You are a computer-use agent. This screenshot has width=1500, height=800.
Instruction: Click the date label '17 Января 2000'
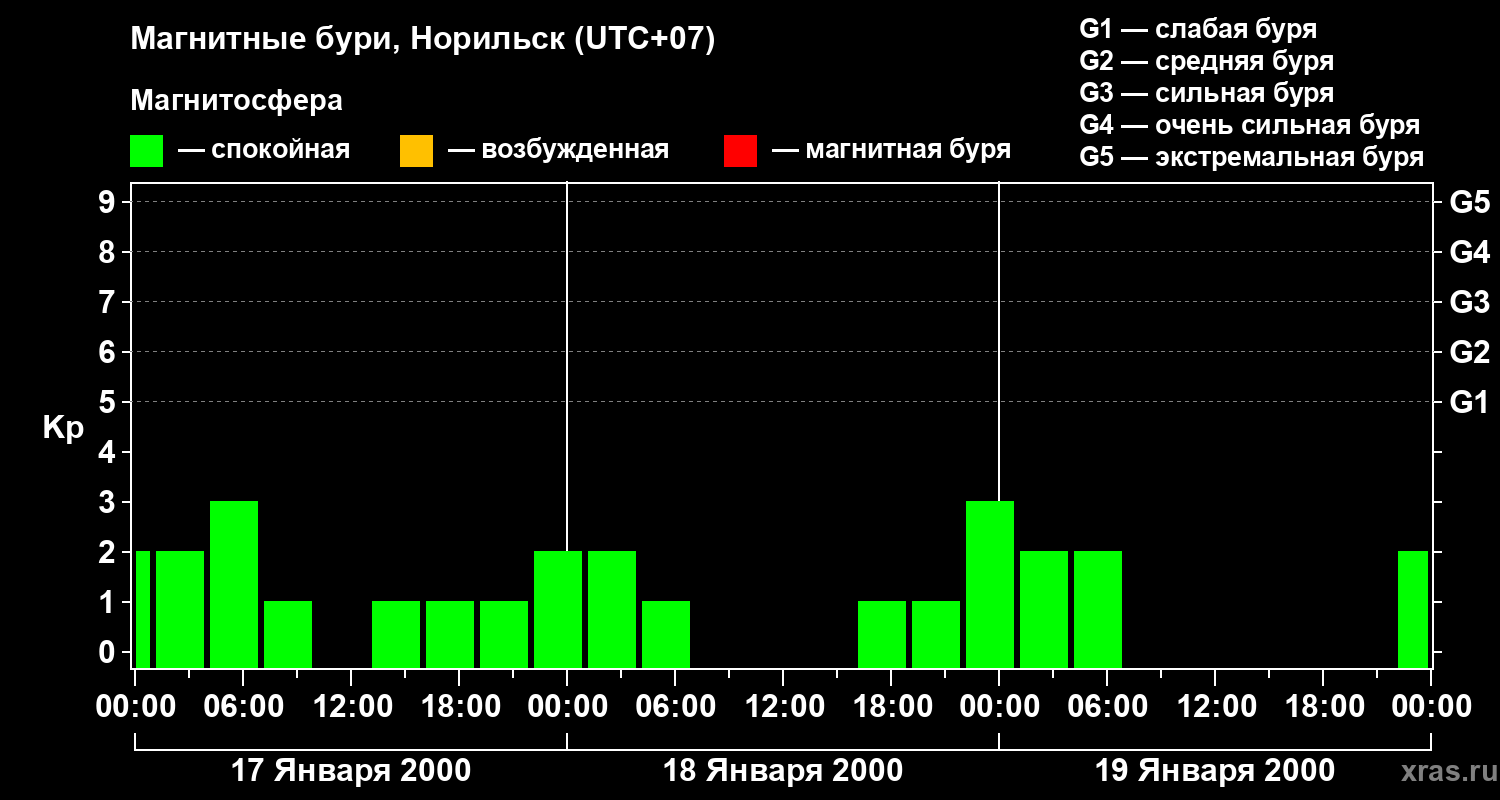tap(351, 771)
